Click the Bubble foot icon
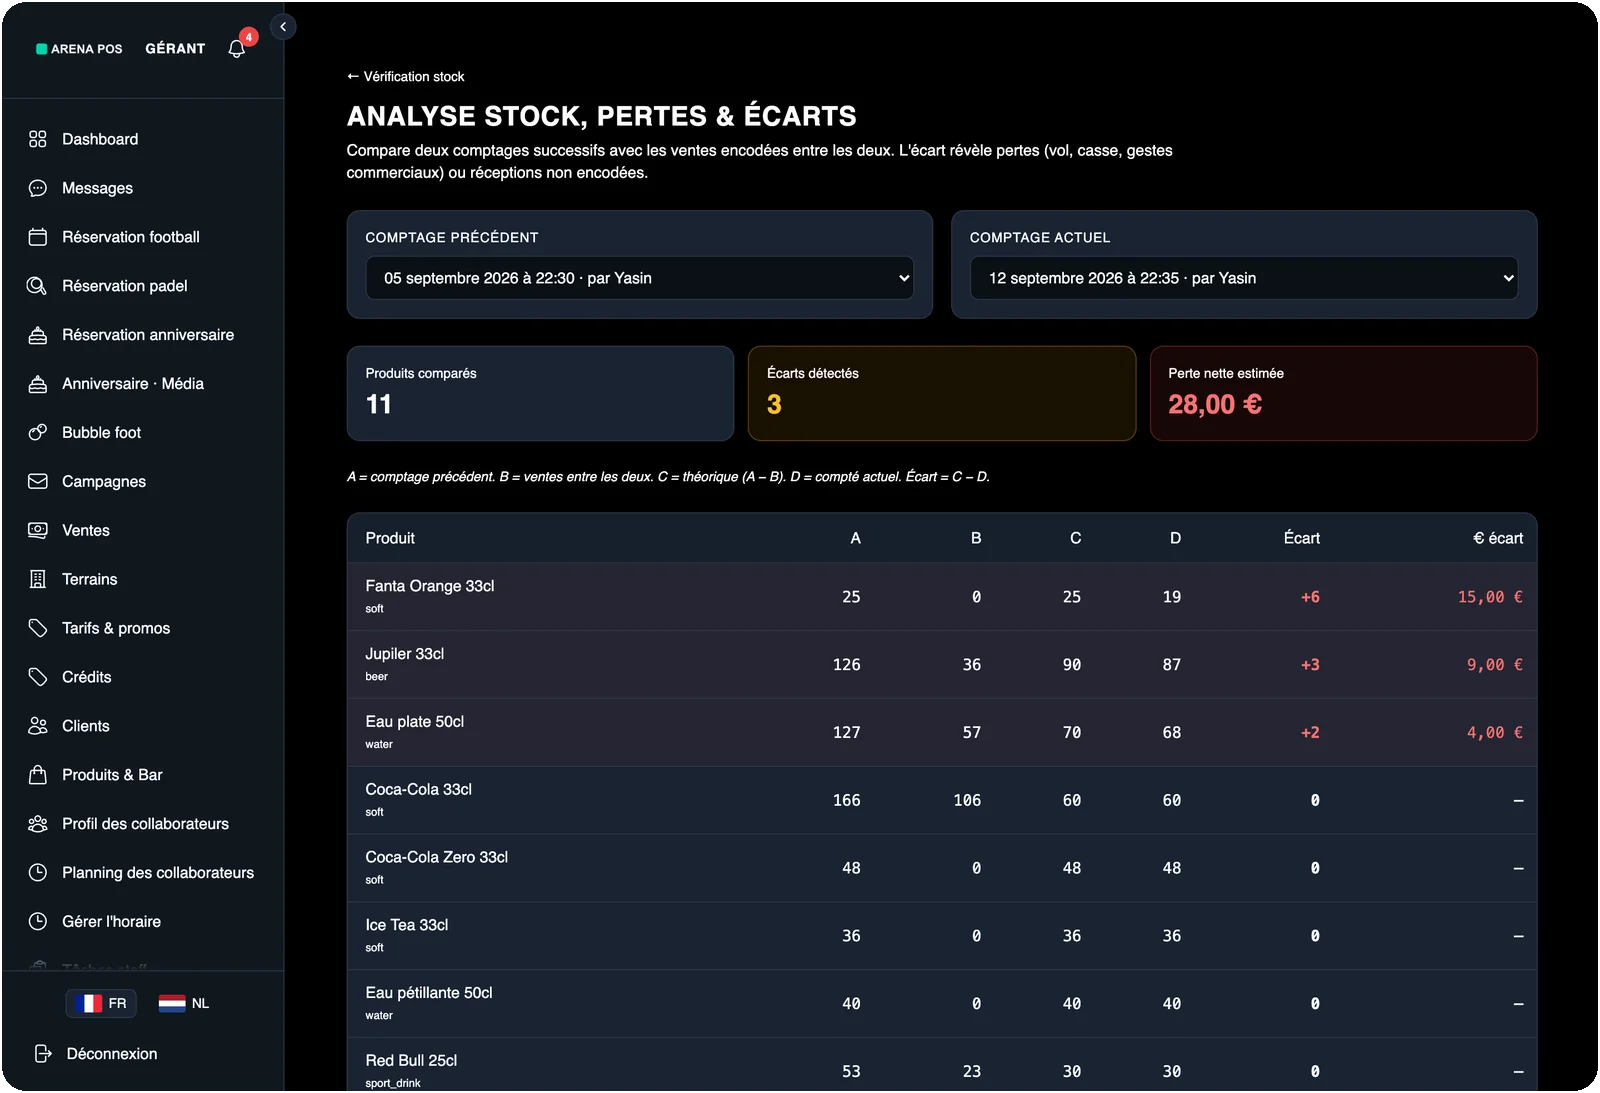1600x1093 pixels. click(38, 432)
